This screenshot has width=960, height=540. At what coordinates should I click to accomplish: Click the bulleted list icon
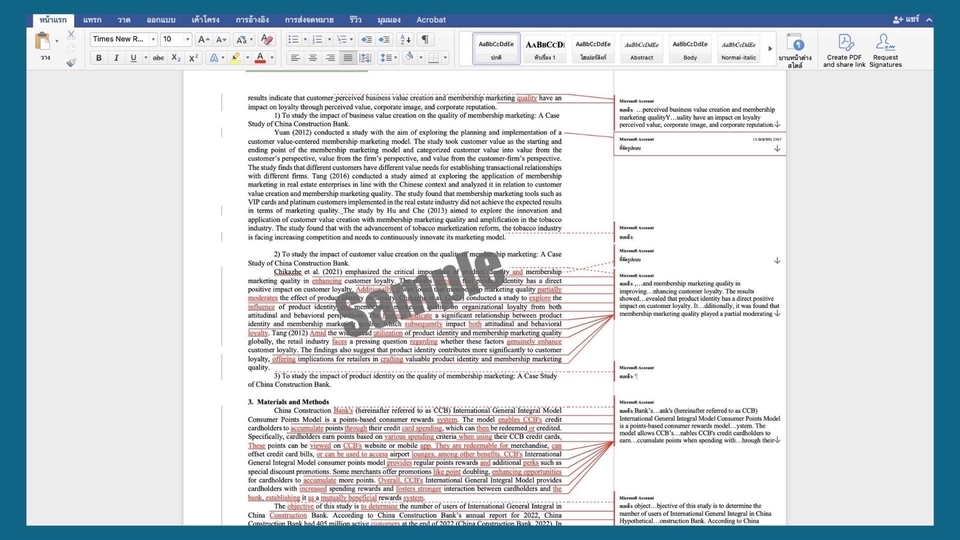coord(293,40)
